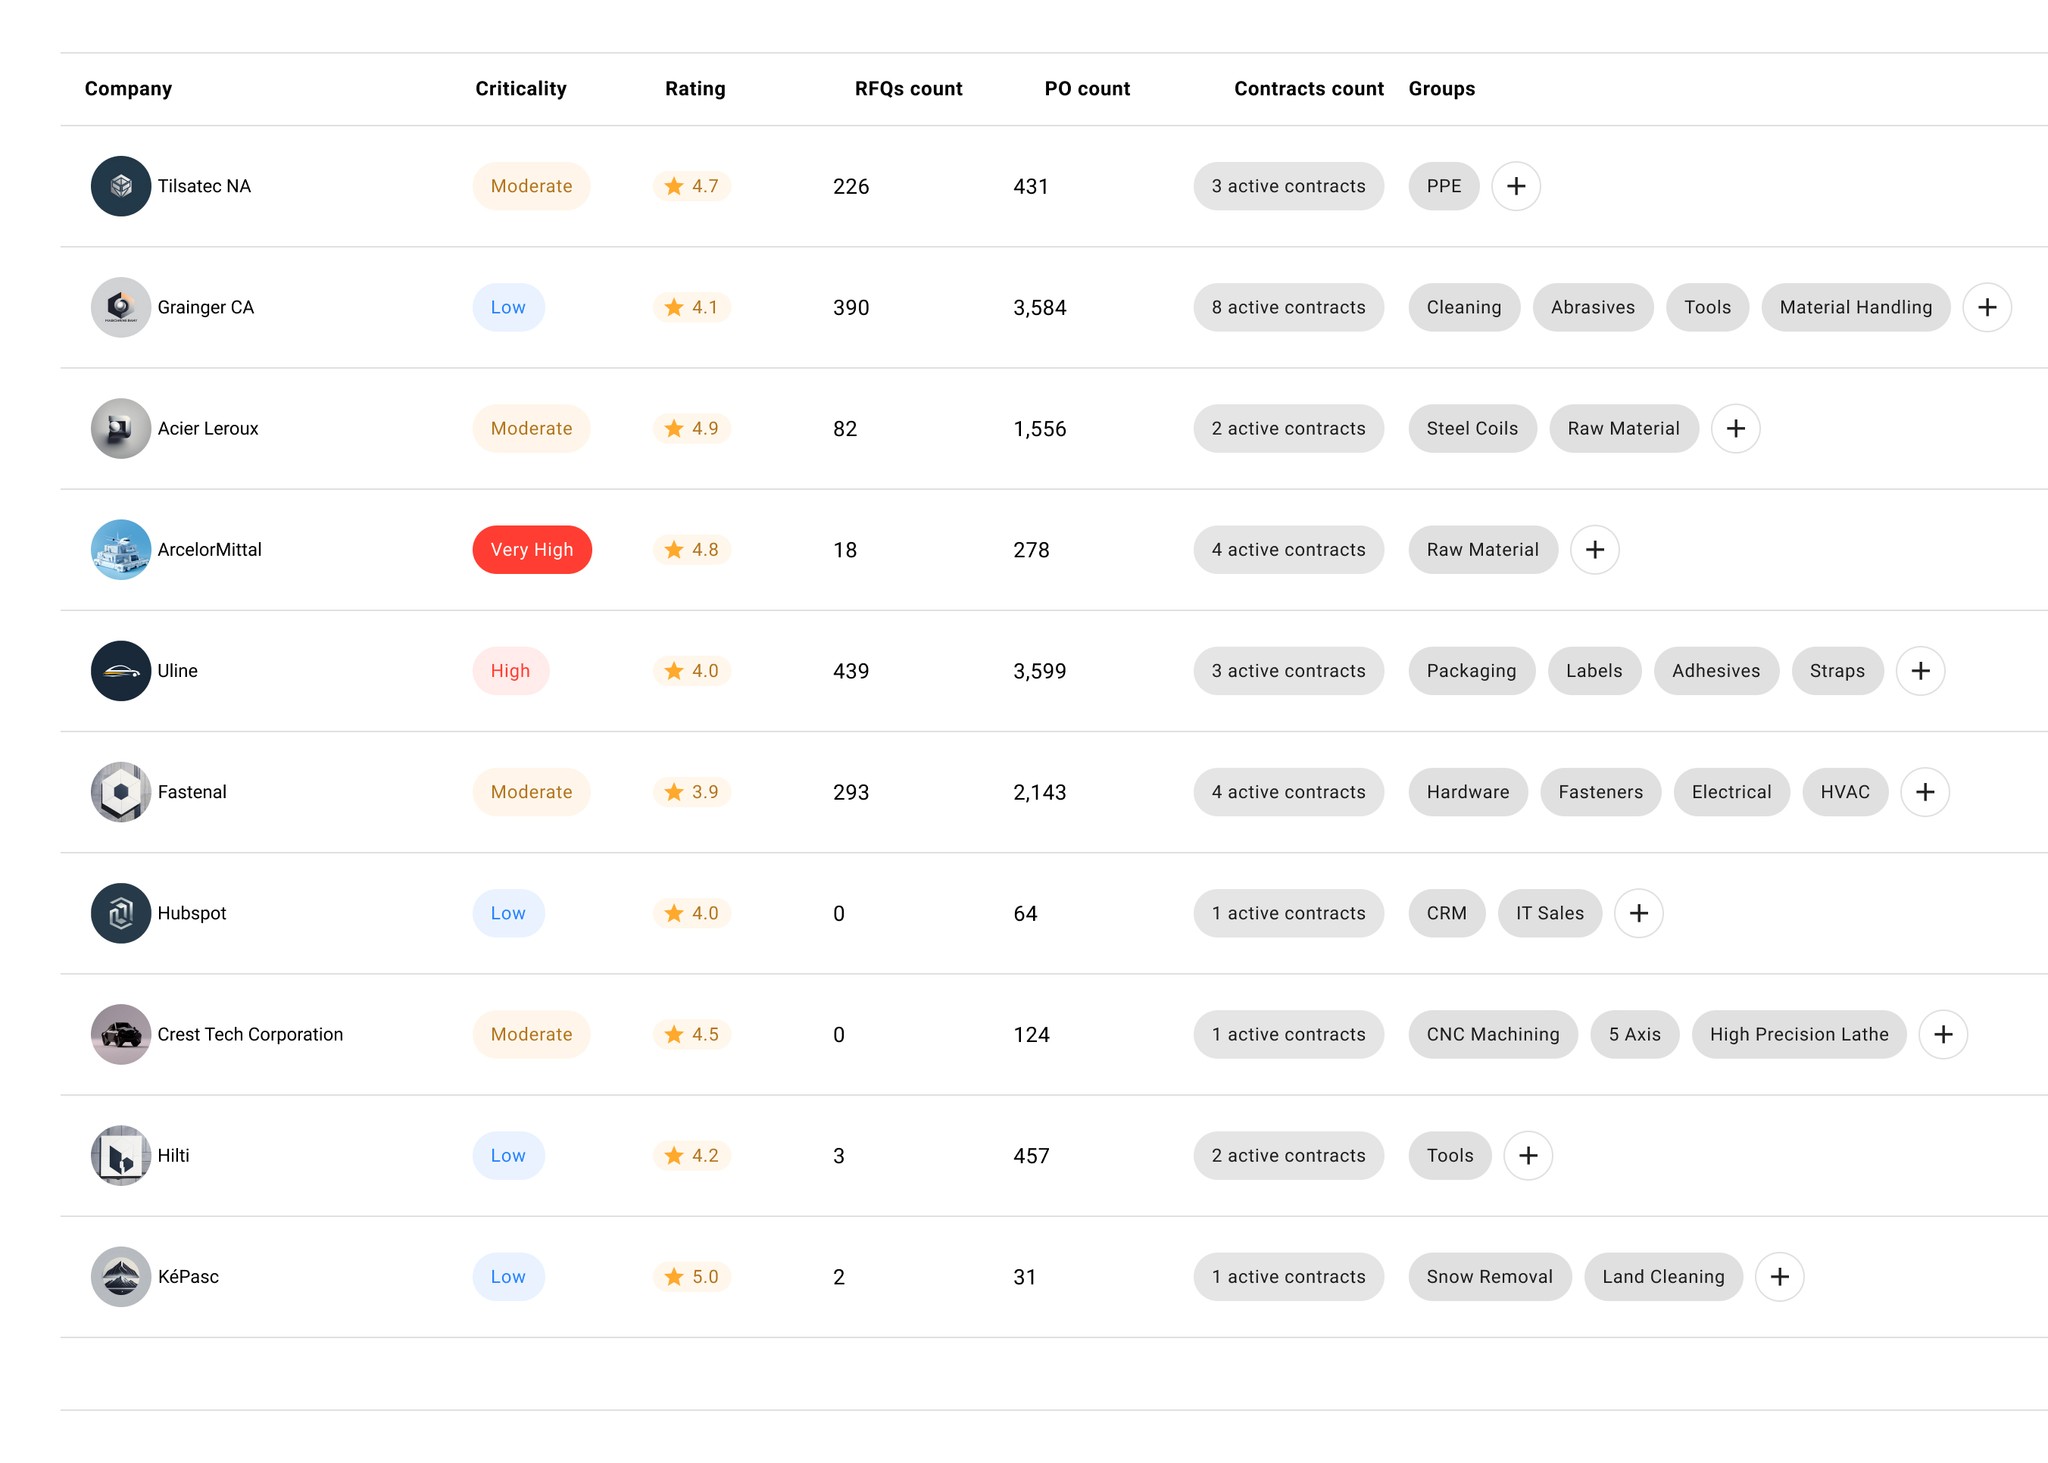Click the 3,599 PO count for Uline

click(x=1040, y=670)
